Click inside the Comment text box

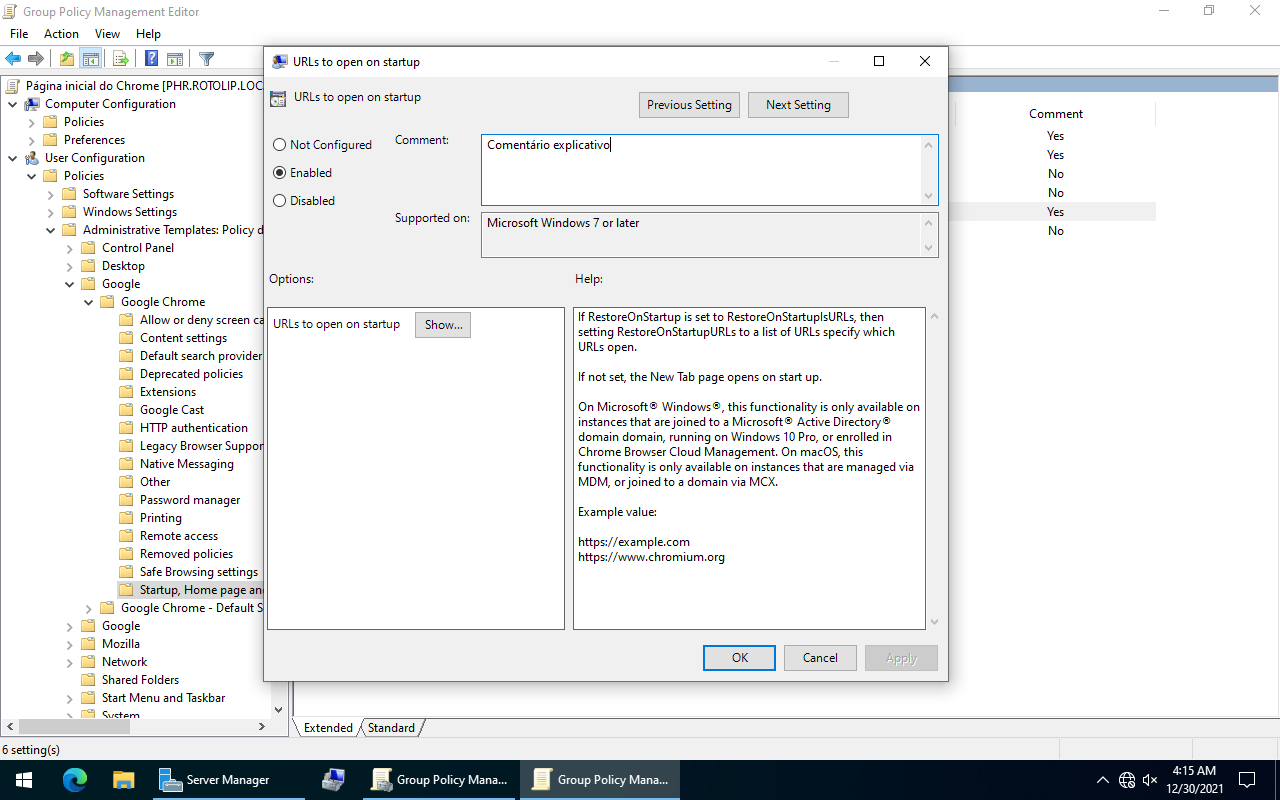click(x=700, y=170)
